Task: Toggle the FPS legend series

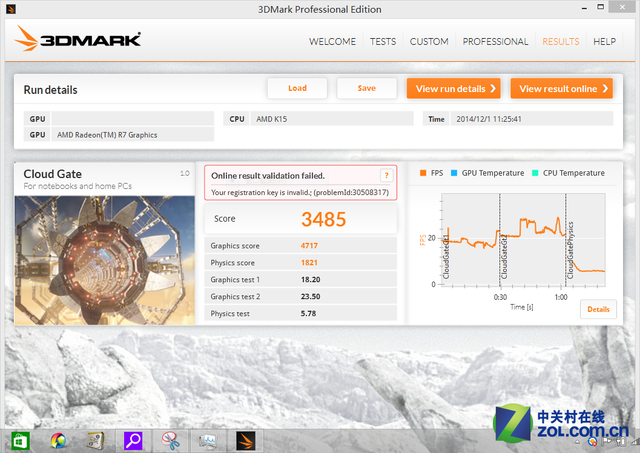Action: point(430,173)
